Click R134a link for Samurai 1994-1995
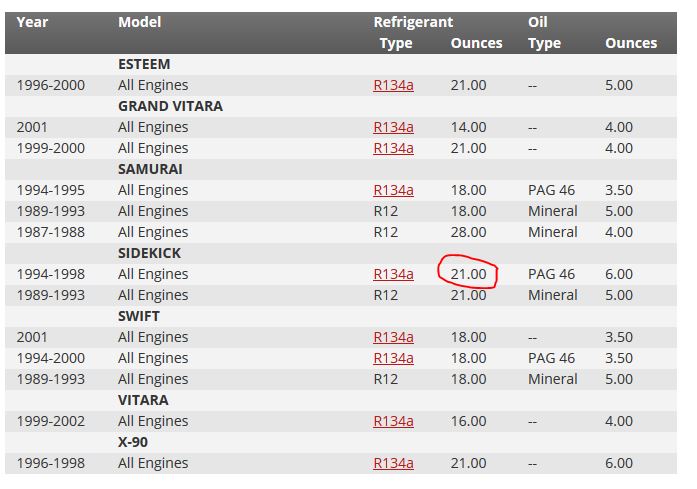This screenshot has width=697, height=489. coord(393,190)
